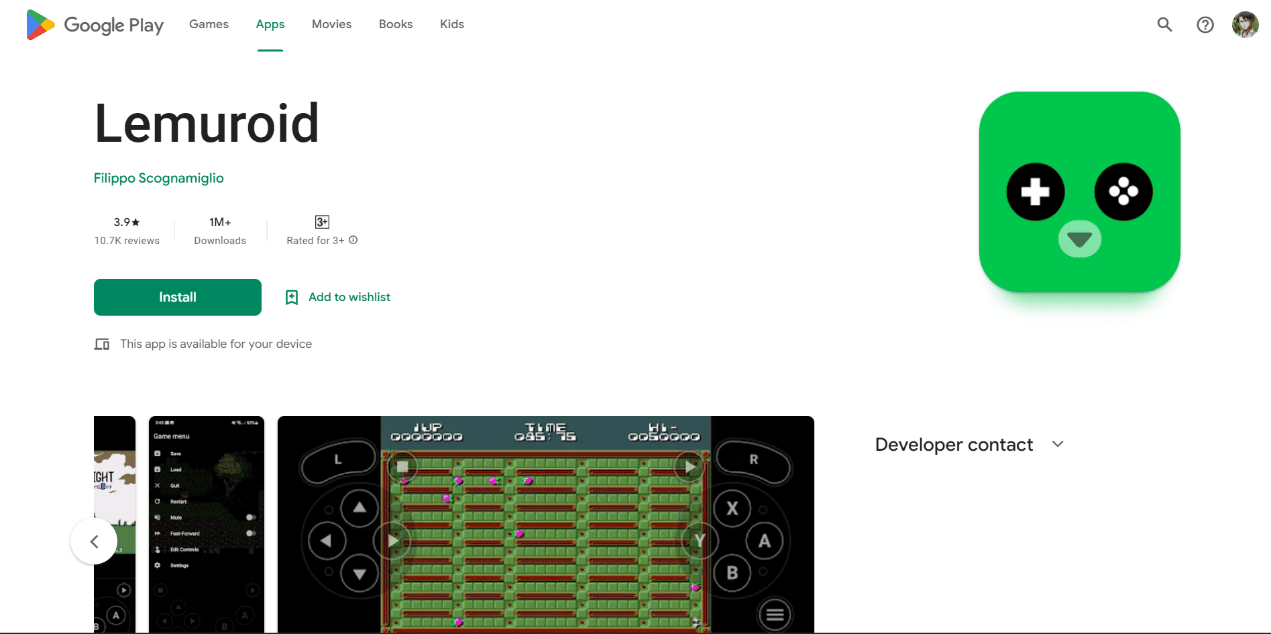The image size is (1271, 634).
Task: Open the Books tab
Action: [x=396, y=24]
